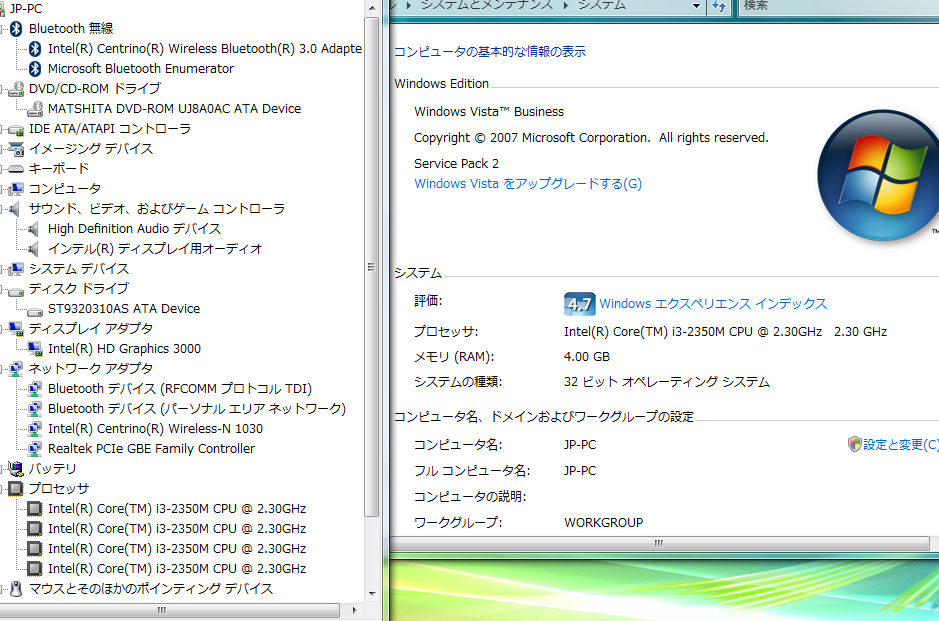Click the Device Manager vertical scrollbar thumb

pyautogui.click(x=371, y=266)
